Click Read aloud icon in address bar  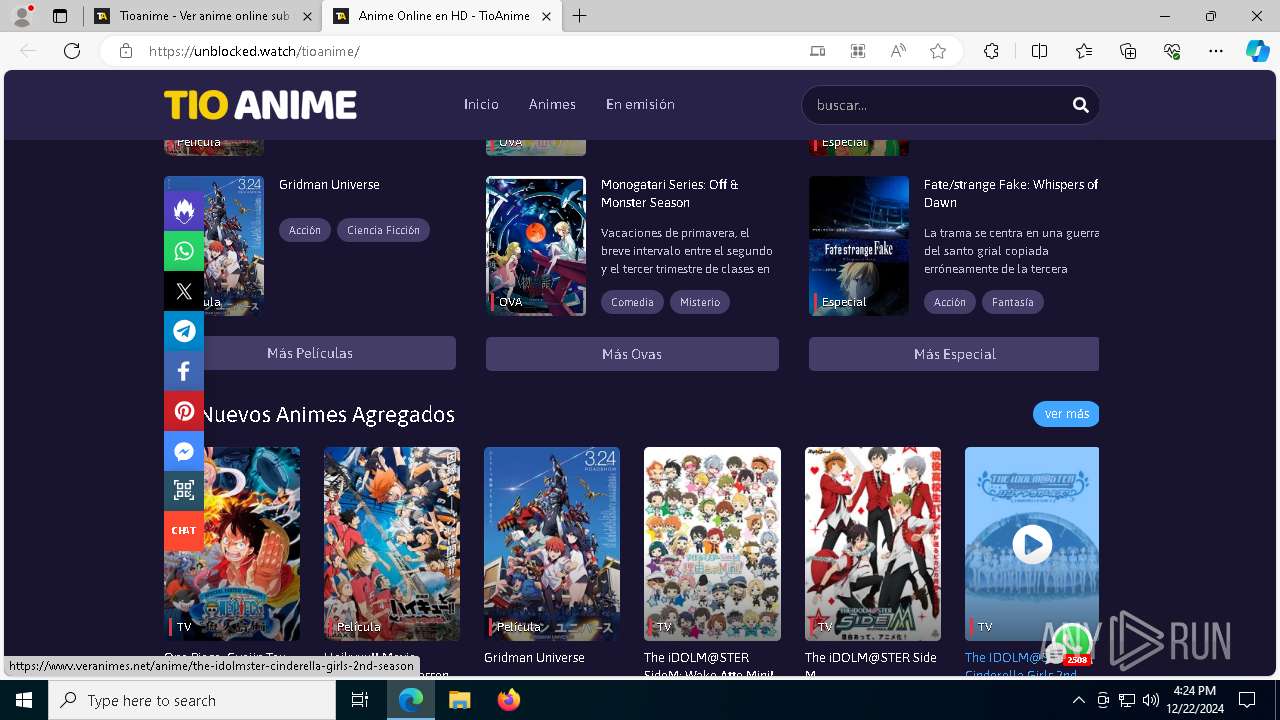point(898,51)
